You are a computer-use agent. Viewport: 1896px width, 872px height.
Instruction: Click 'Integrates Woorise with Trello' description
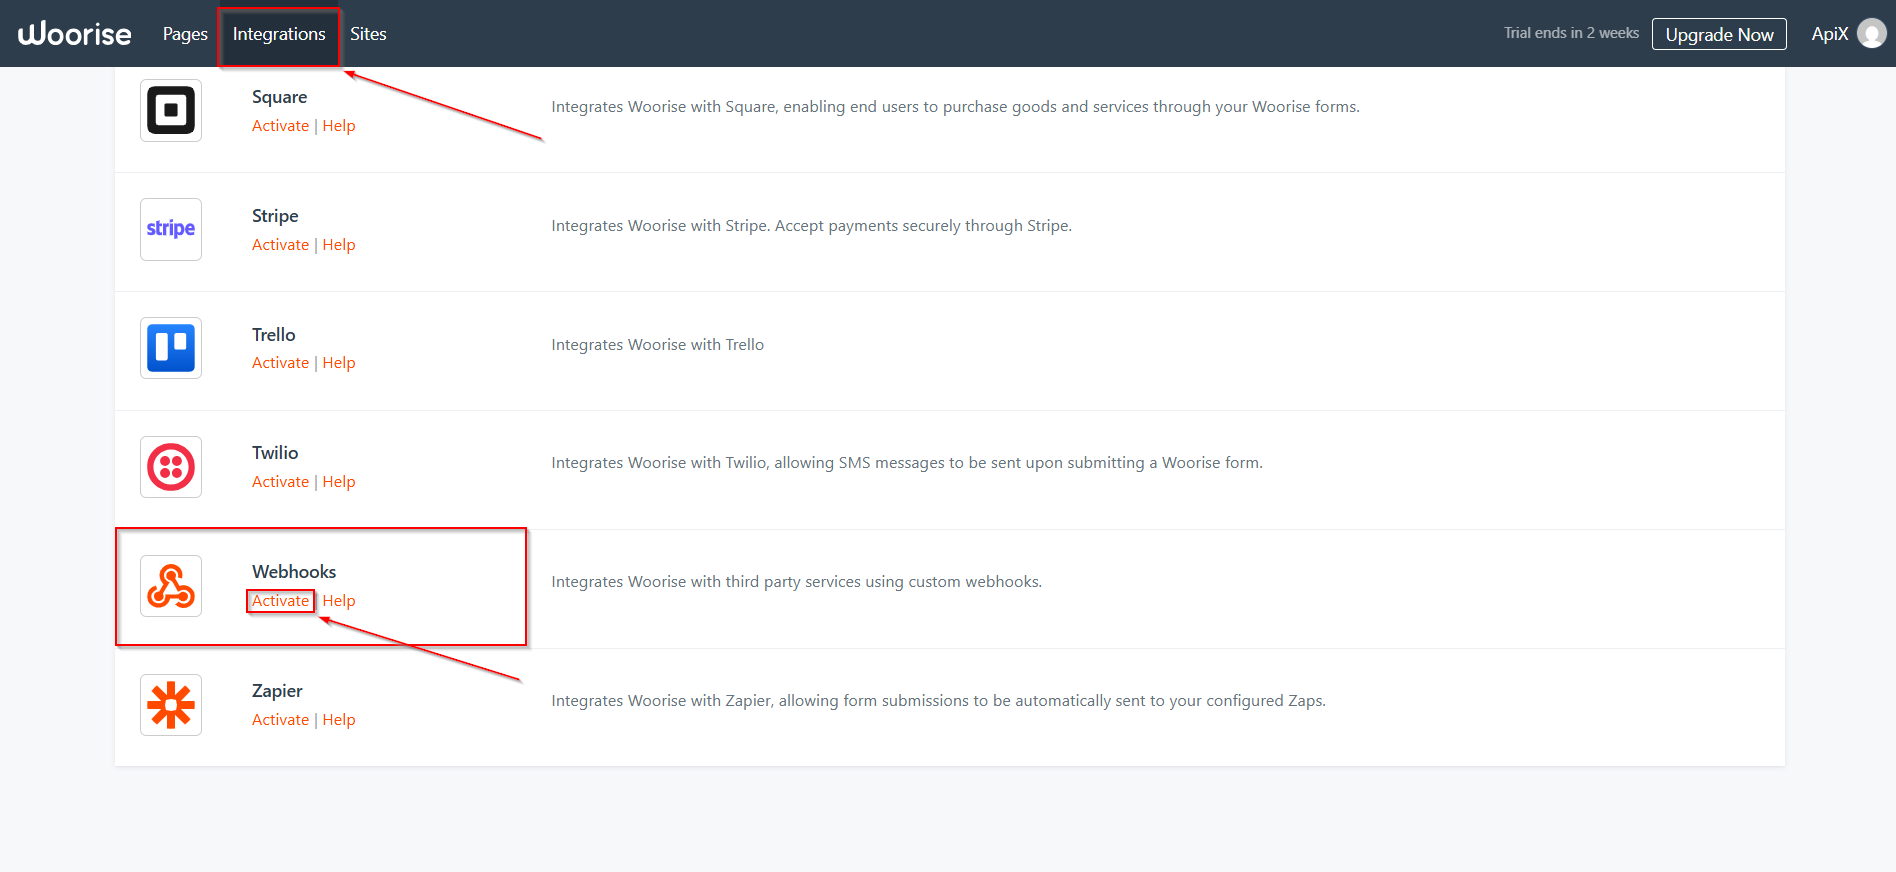point(657,345)
